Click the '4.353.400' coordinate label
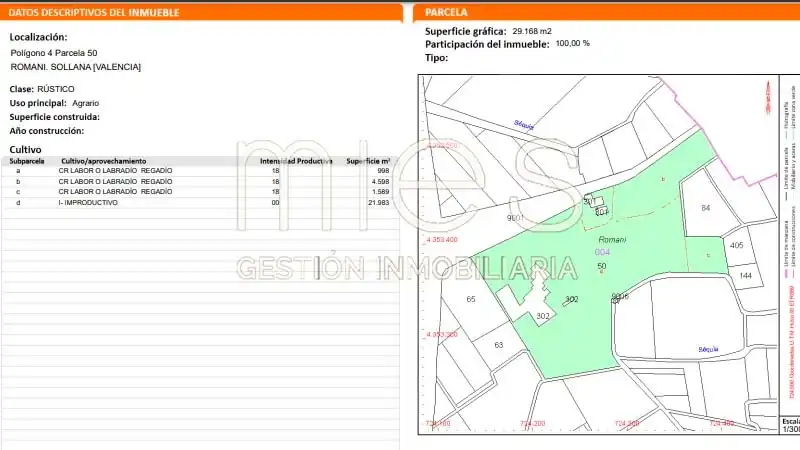Image resolution: width=800 pixels, height=450 pixels. [442, 240]
